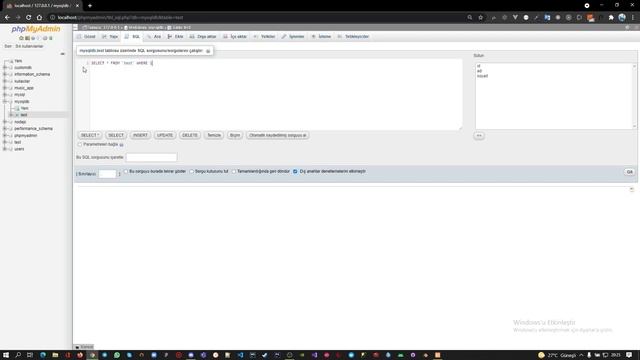The width and height of the screenshot is (640, 360).
Task: Click the hide navigation panel icon at top left of the main area
Action: 75,27
